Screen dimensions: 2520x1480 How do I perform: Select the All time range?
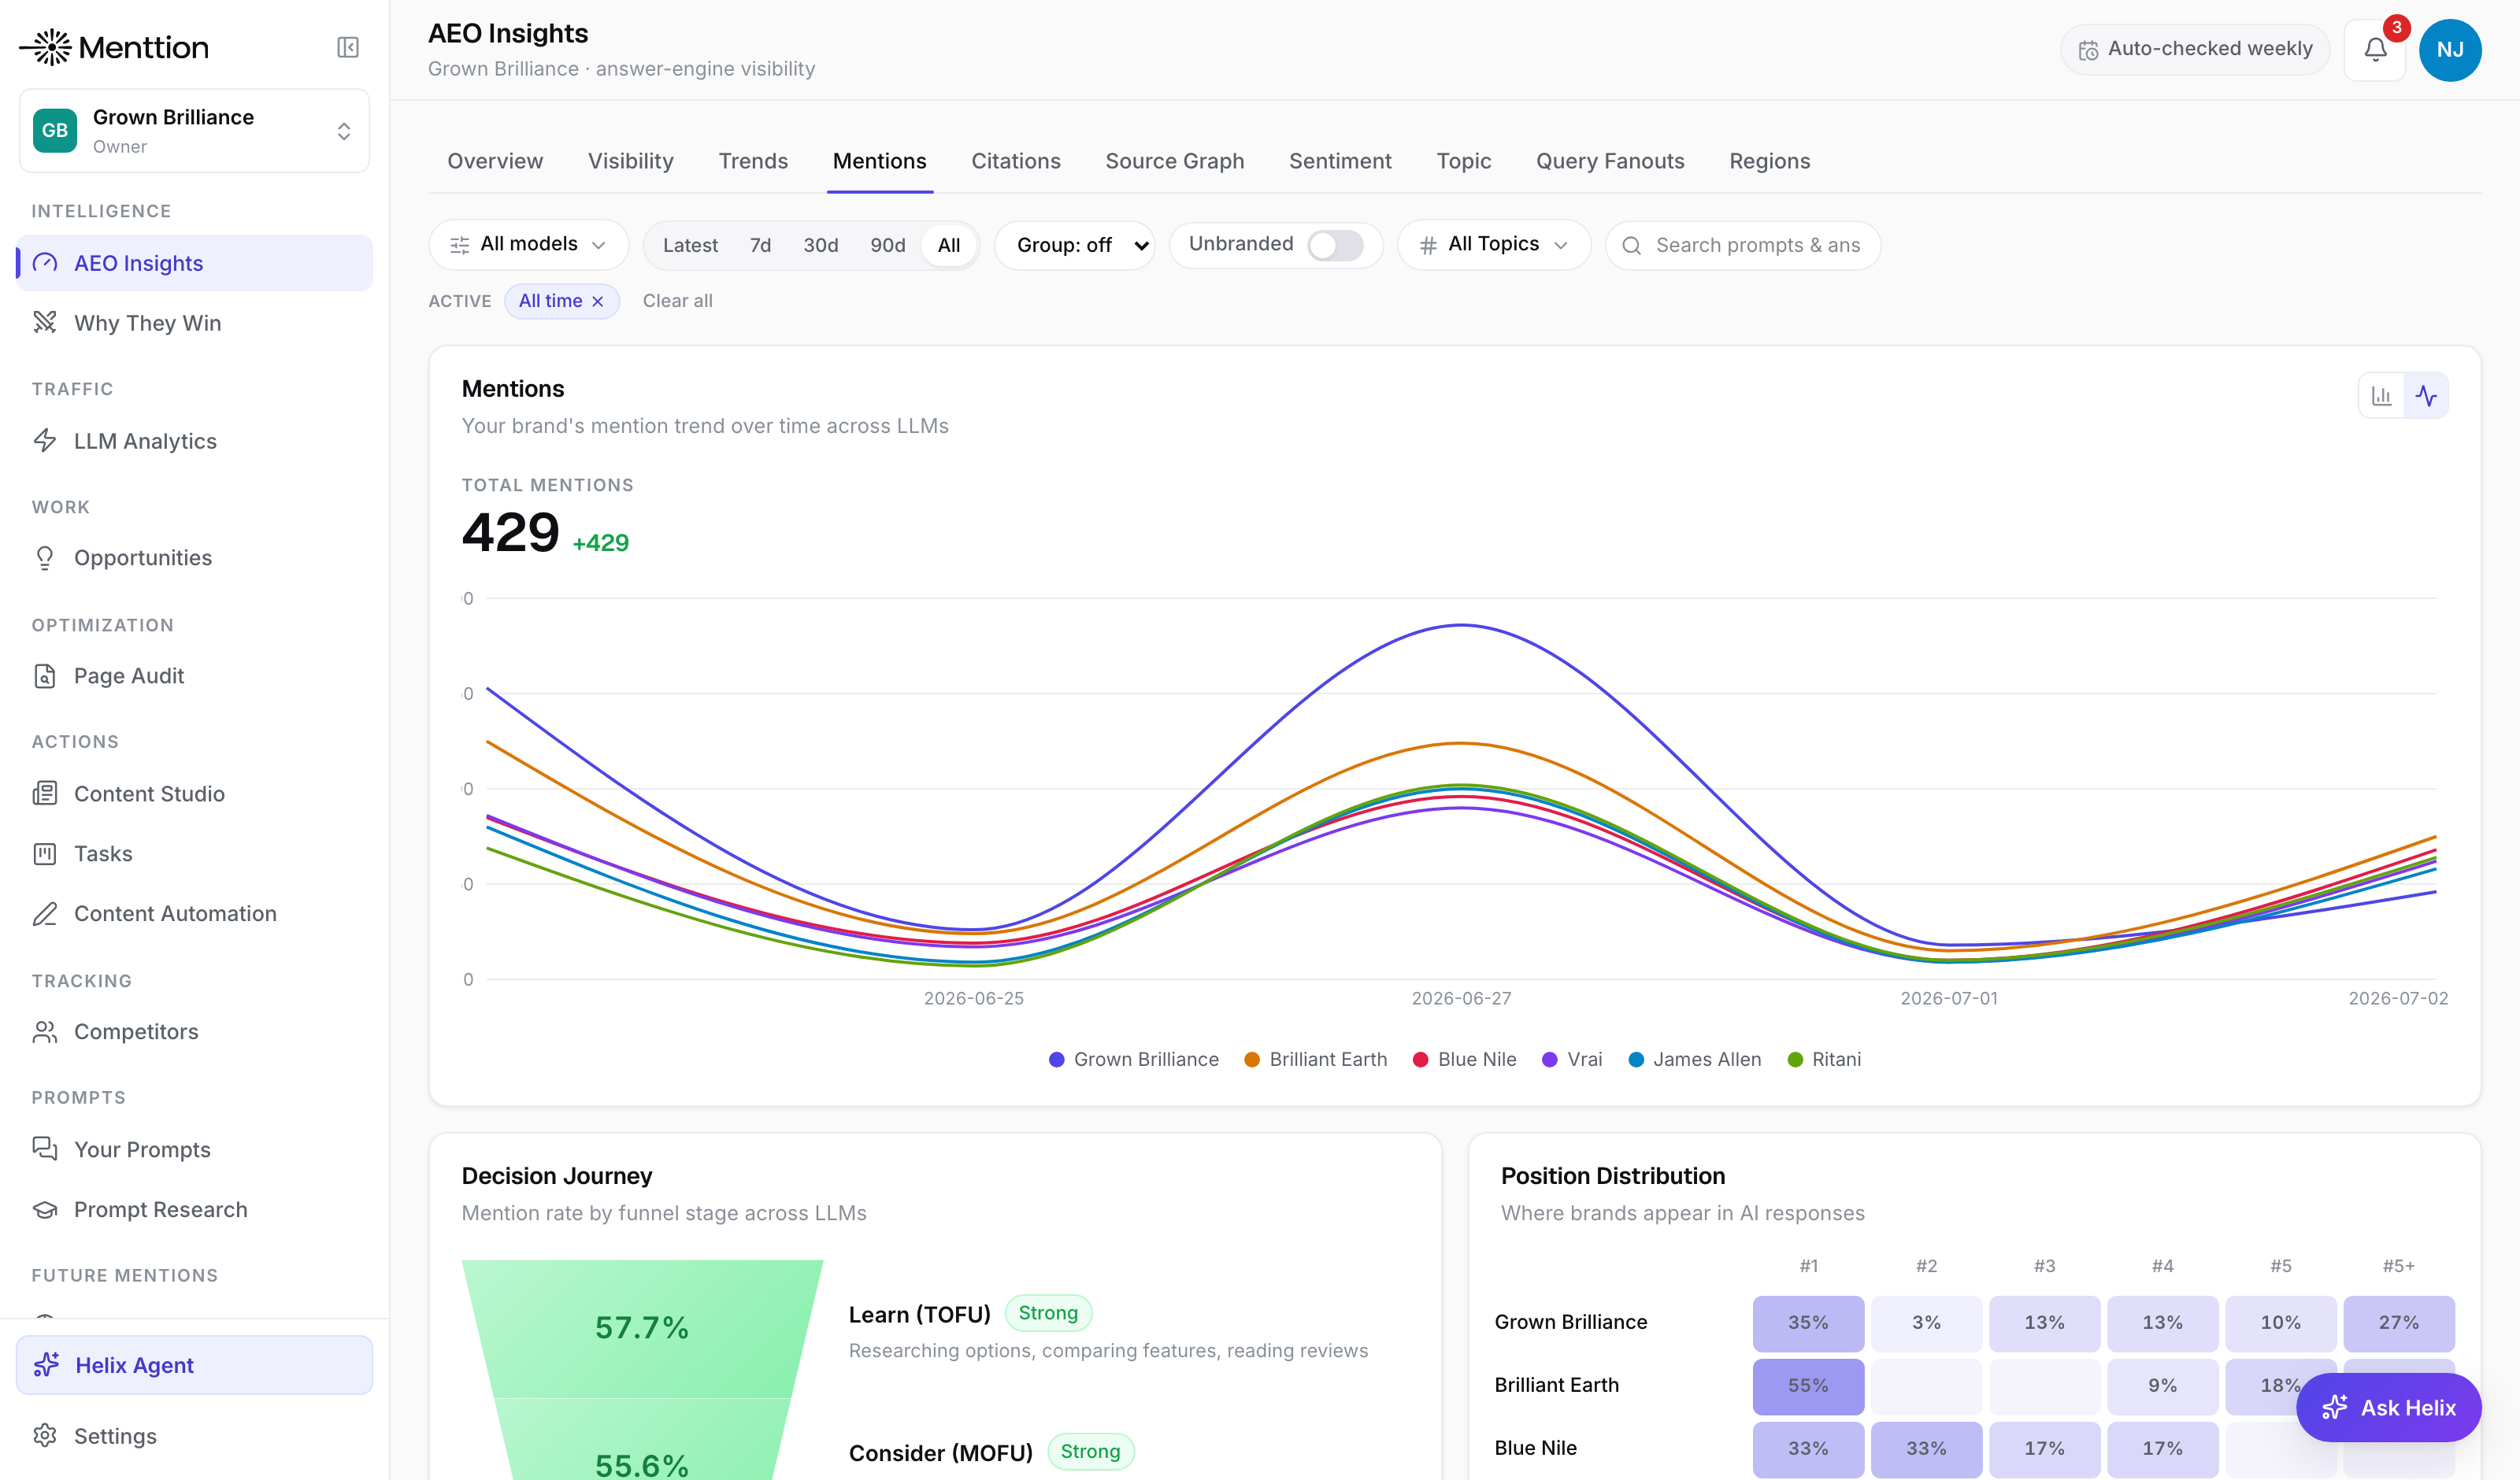pos(949,245)
